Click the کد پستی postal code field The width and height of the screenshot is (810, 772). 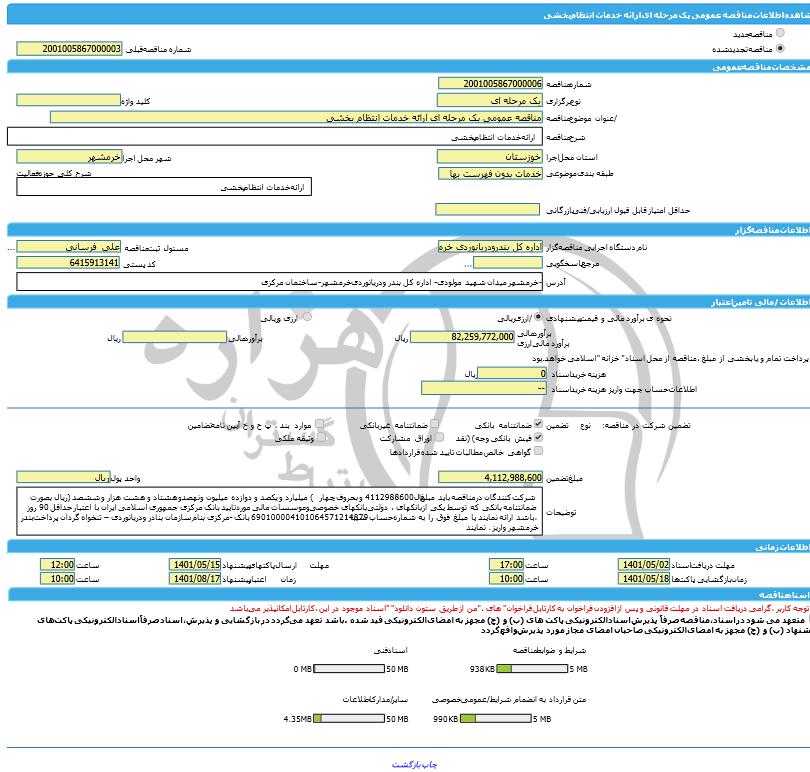tap(68, 262)
